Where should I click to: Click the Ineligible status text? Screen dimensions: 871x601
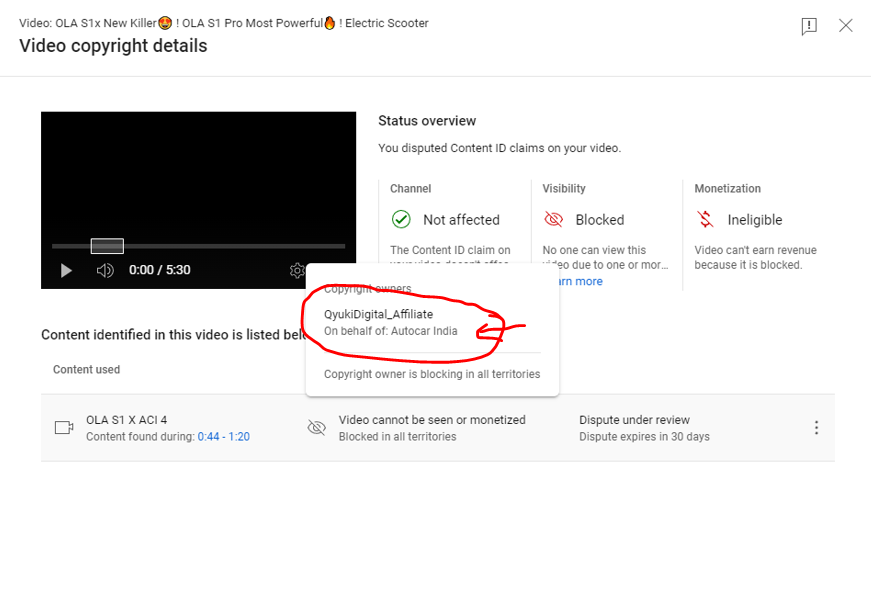755,220
